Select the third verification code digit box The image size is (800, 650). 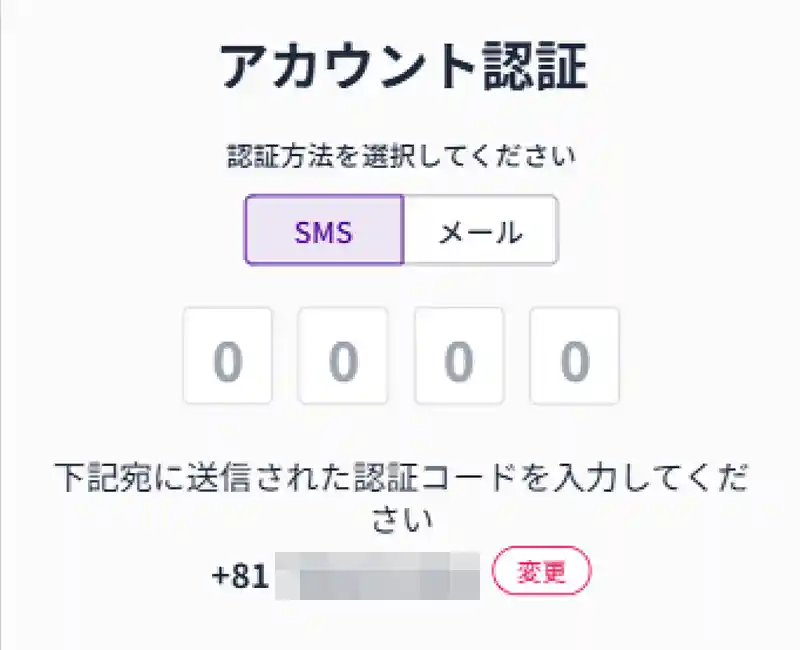459,356
